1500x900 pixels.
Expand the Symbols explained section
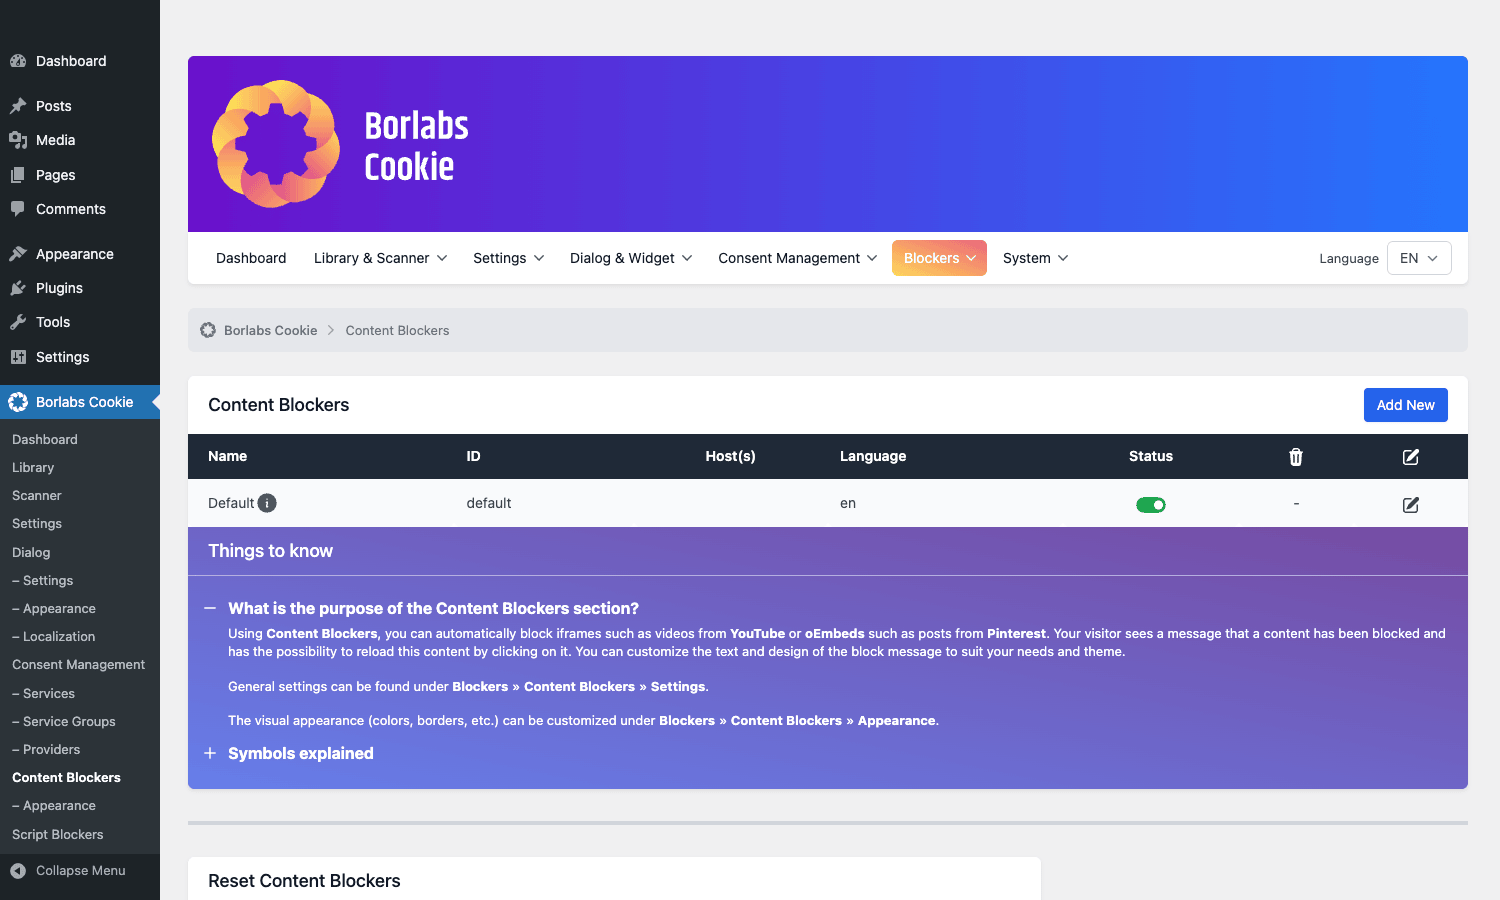(210, 753)
